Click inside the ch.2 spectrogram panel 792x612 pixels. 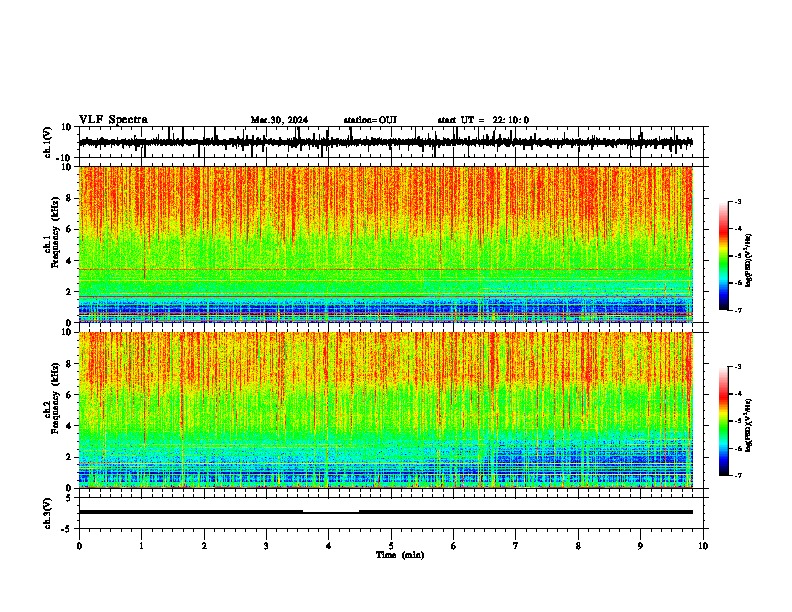coord(386,410)
